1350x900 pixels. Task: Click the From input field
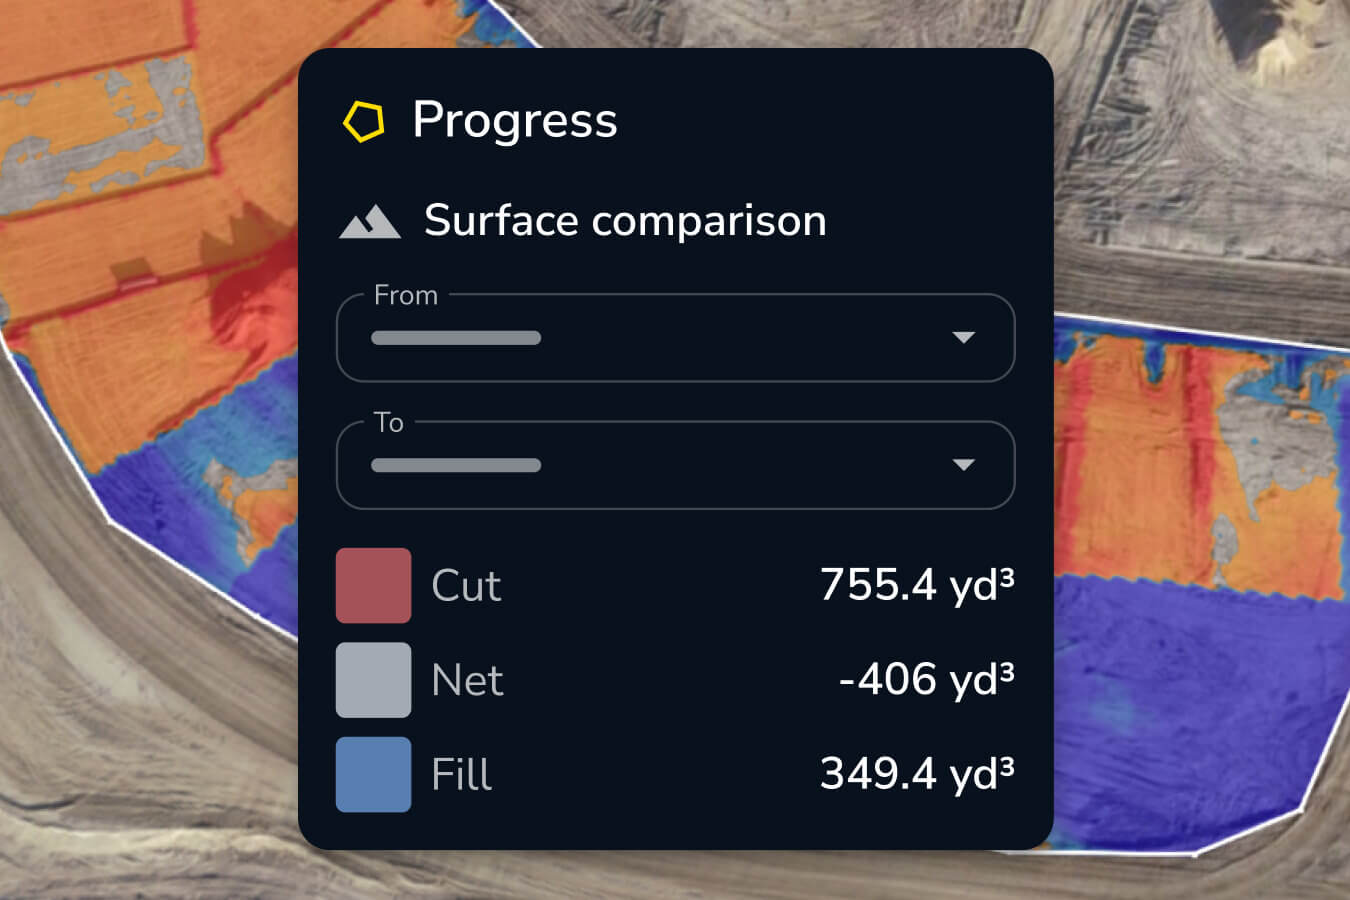(600, 338)
